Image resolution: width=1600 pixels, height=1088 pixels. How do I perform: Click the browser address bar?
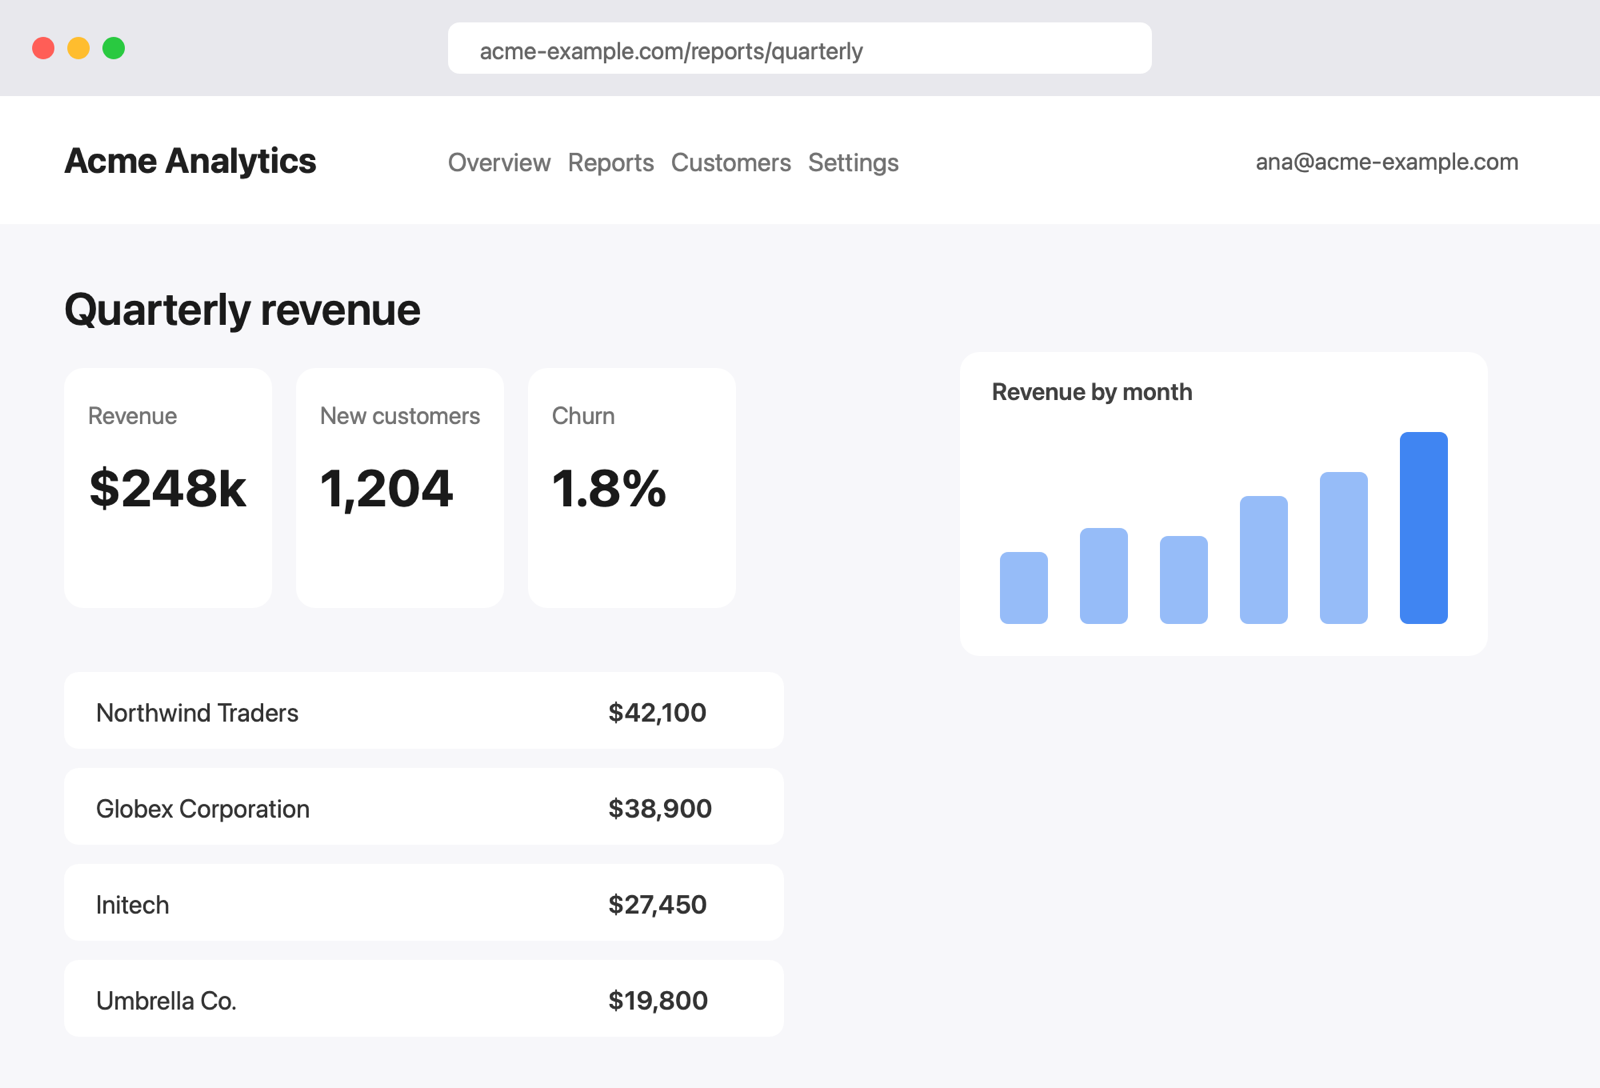pos(800,48)
